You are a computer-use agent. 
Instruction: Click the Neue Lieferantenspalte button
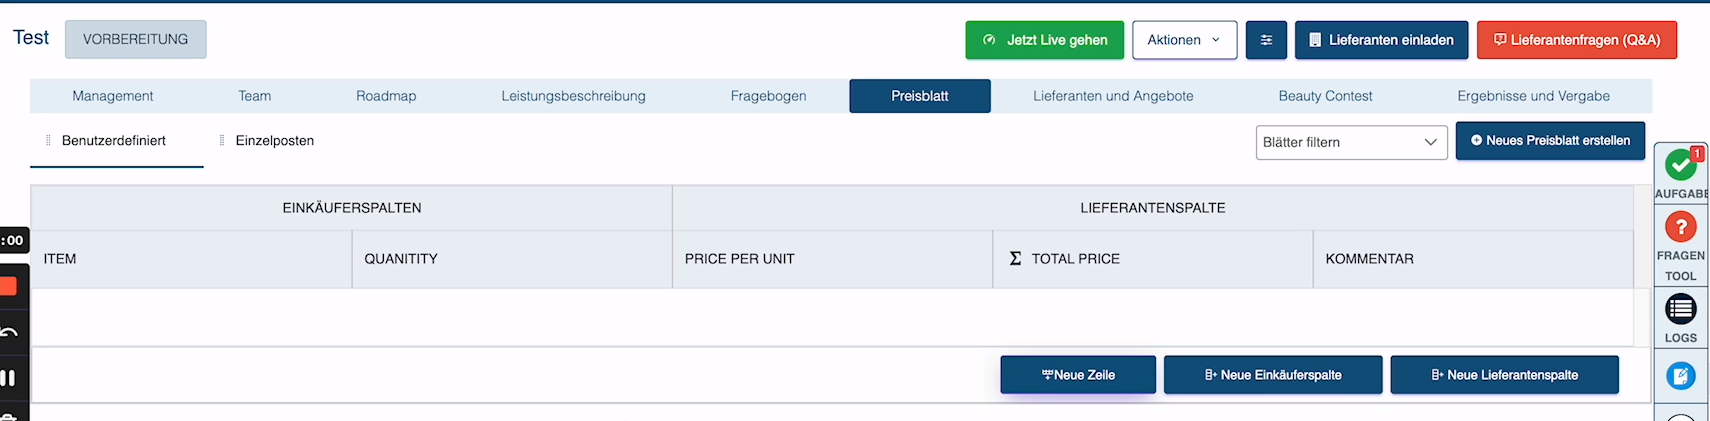point(1504,375)
